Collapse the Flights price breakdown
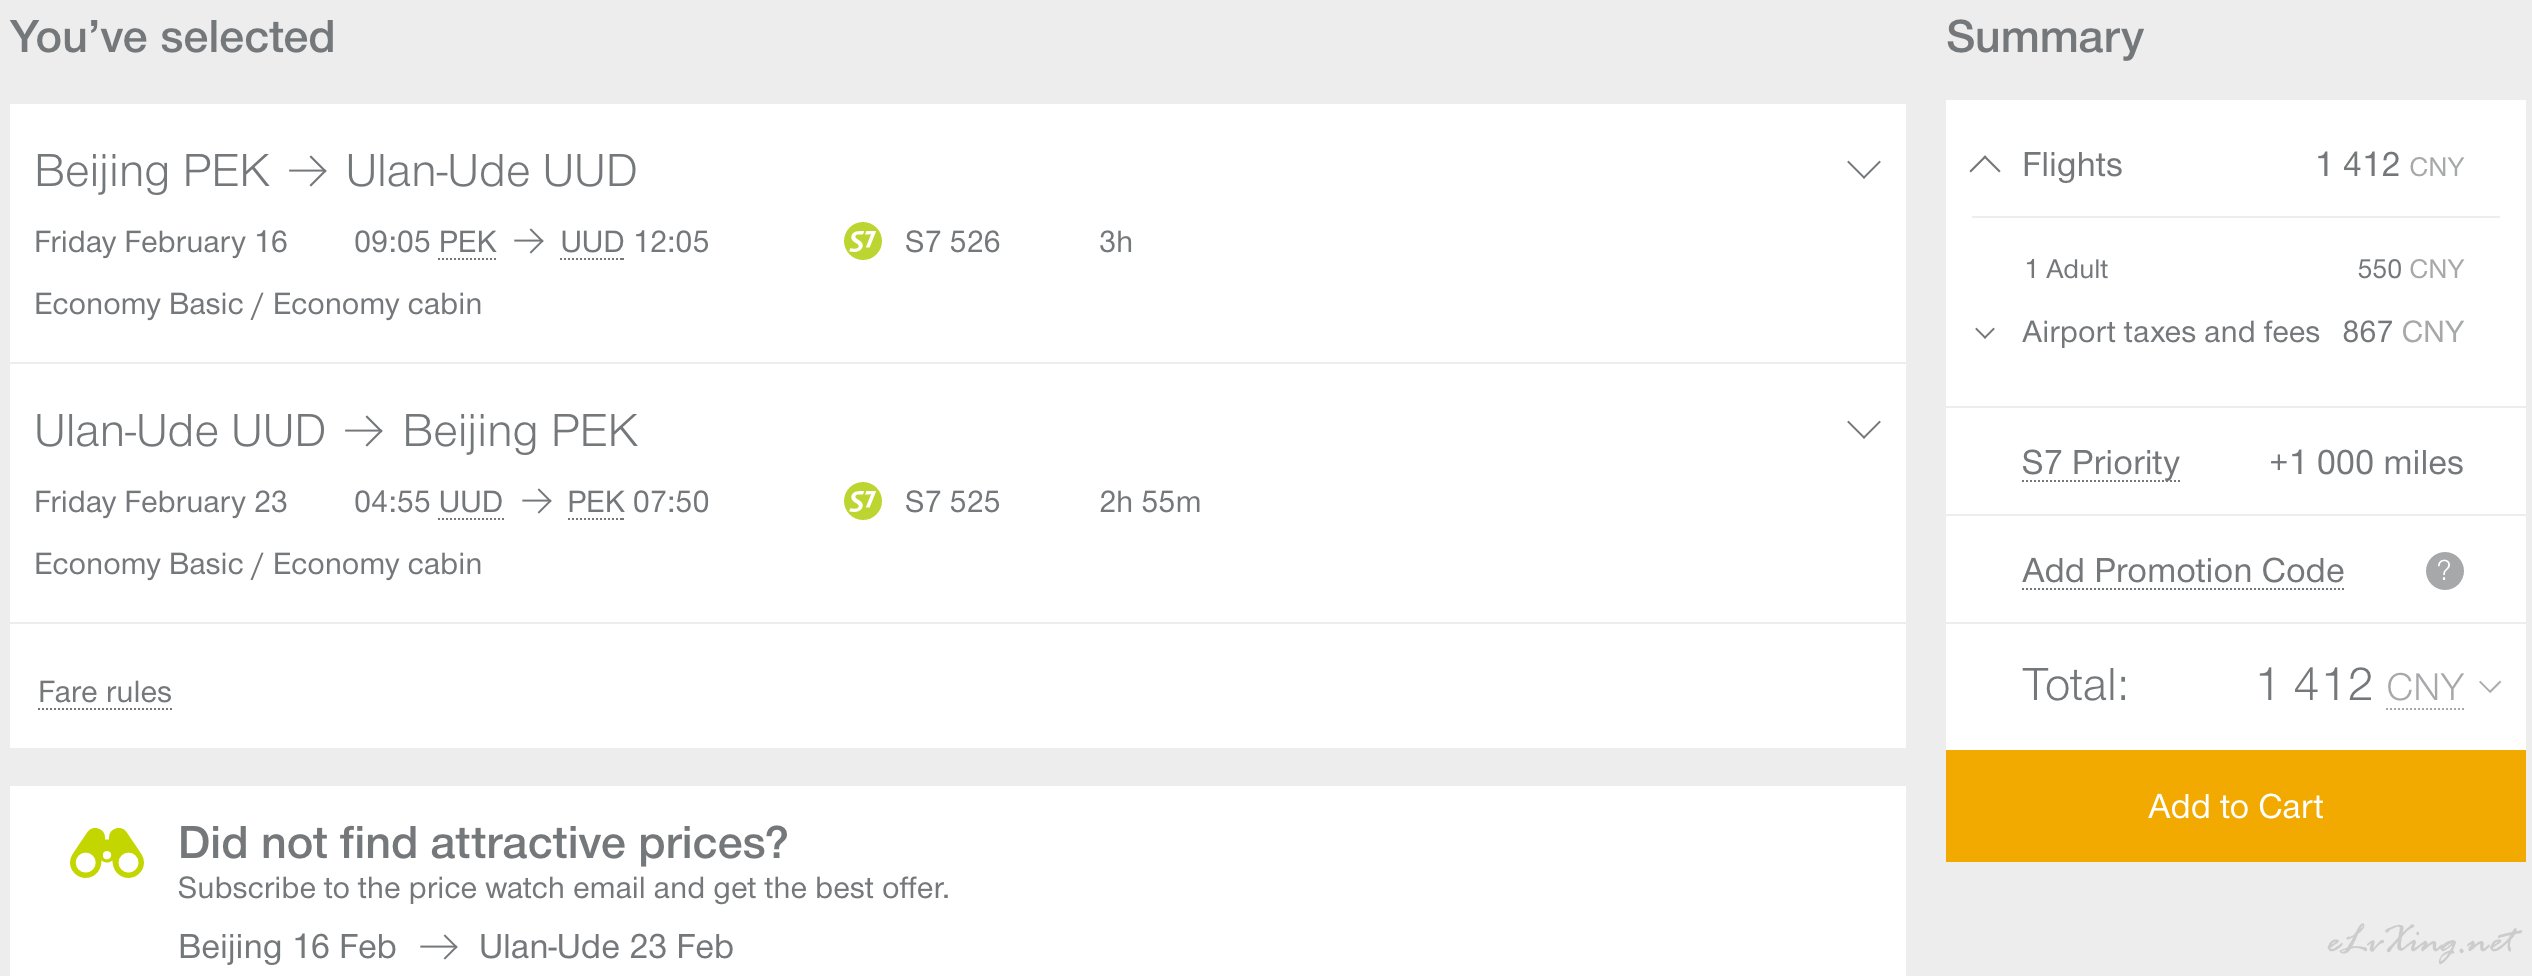The width and height of the screenshot is (2532, 976). (x=1985, y=165)
